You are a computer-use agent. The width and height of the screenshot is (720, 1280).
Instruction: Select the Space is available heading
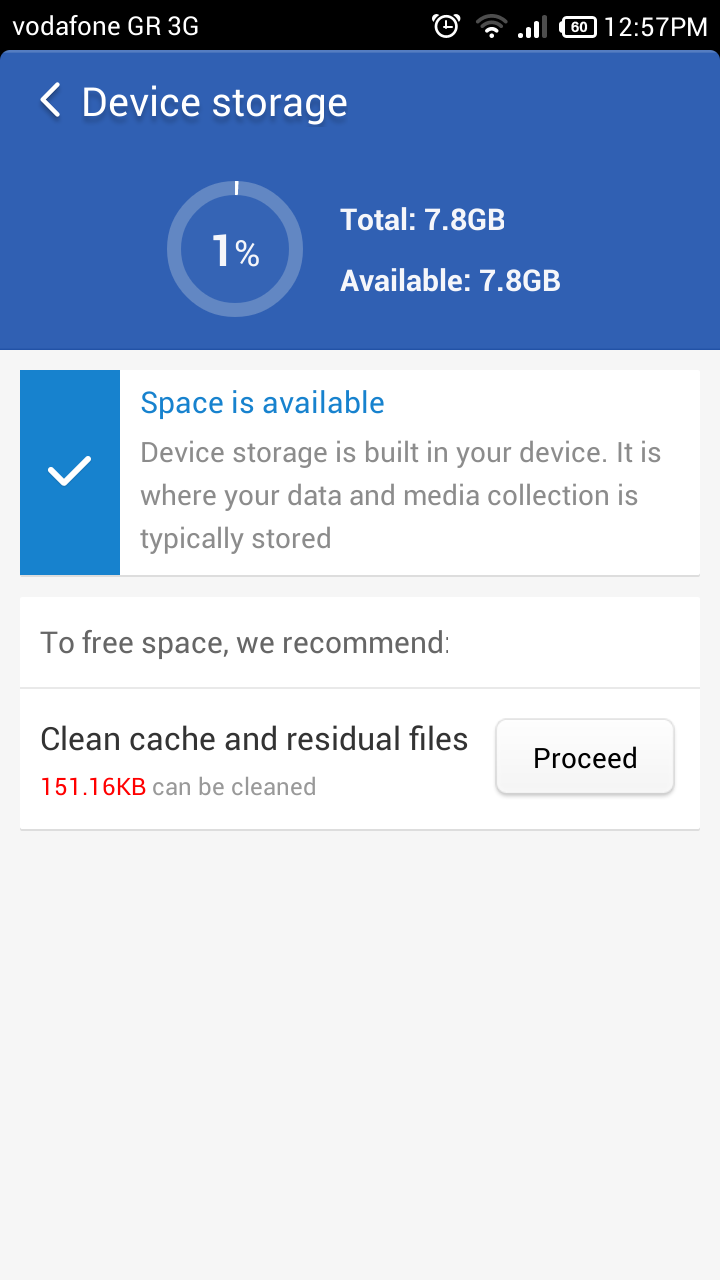[x=262, y=403]
